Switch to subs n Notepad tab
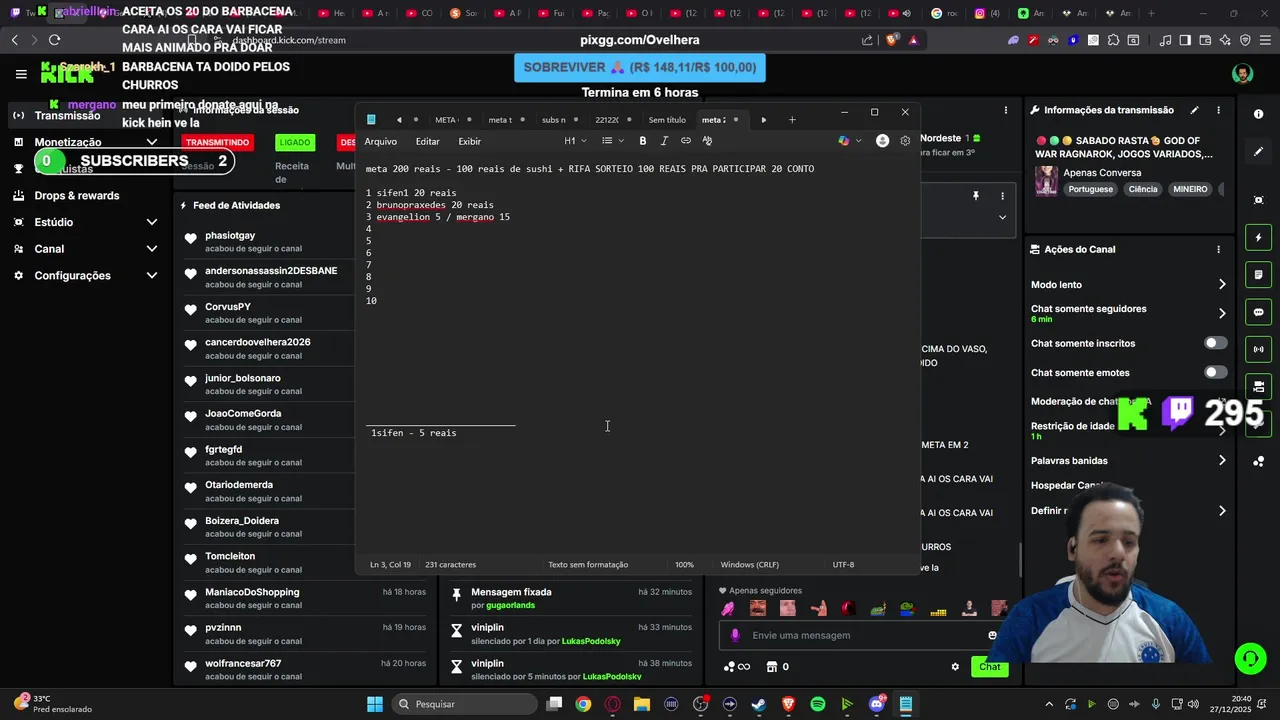 [x=553, y=120]
